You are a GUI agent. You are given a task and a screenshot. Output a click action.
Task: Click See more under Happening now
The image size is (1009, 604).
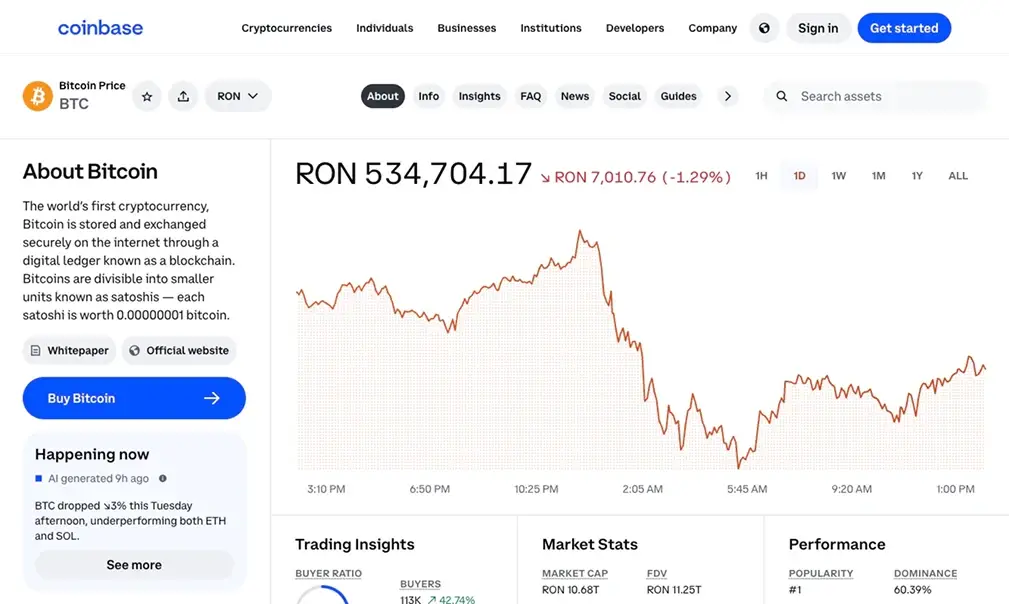133,564
